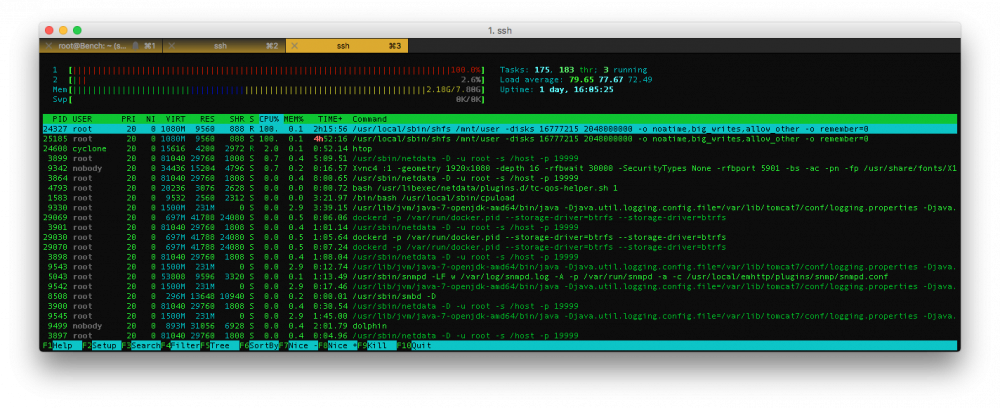Click the CPU 1 usage bar at 100.0%
The image size is (1000, 408).
pos(277,70)
